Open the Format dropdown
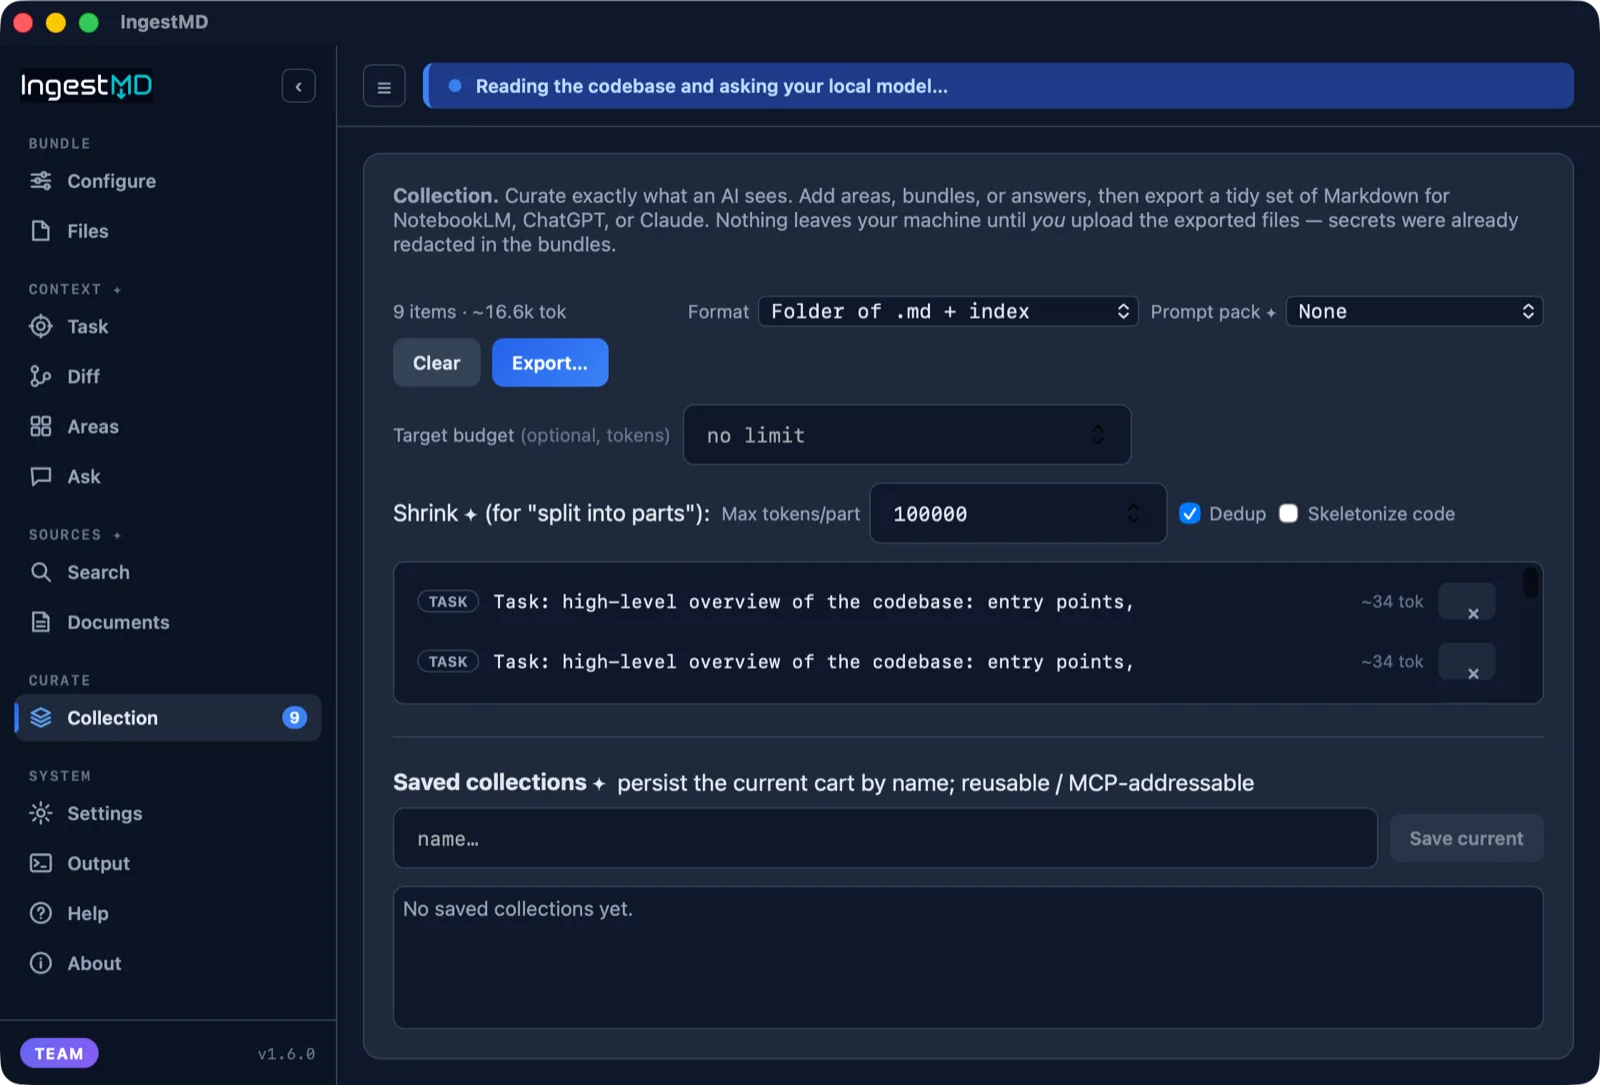Image resolution: width=1600 pixels, height=1085 pixels. click(948, 312)
